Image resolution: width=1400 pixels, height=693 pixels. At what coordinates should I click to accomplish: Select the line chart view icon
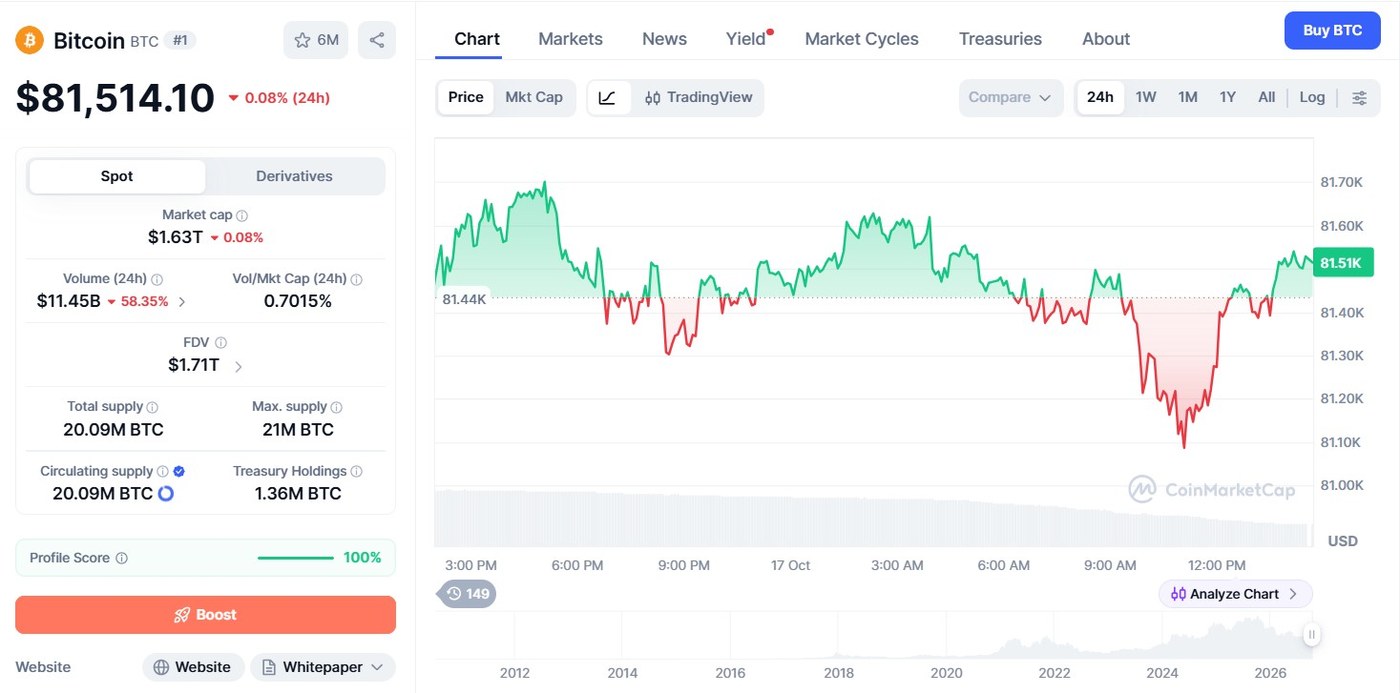(608, 98)
